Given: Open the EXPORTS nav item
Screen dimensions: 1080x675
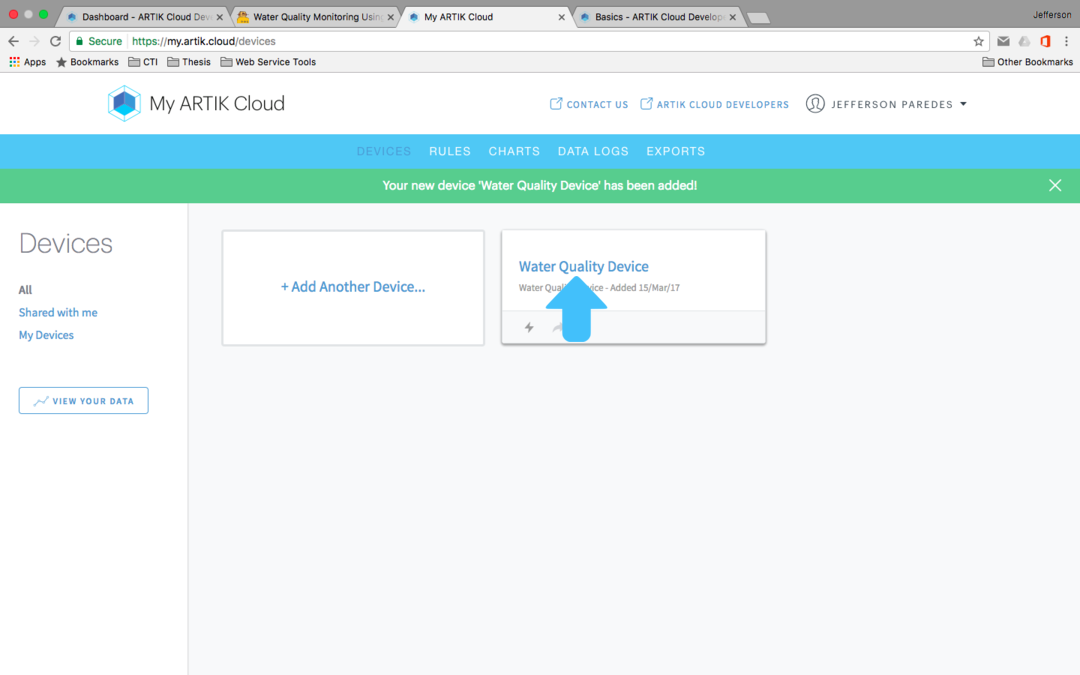Looking at the screenshot, I should click(676, 151).
